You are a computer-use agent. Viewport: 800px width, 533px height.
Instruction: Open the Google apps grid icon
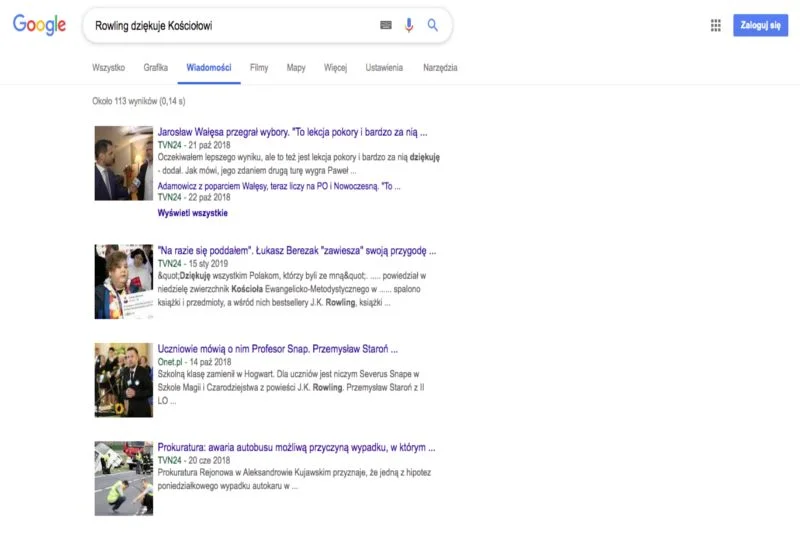click(716, 26)
